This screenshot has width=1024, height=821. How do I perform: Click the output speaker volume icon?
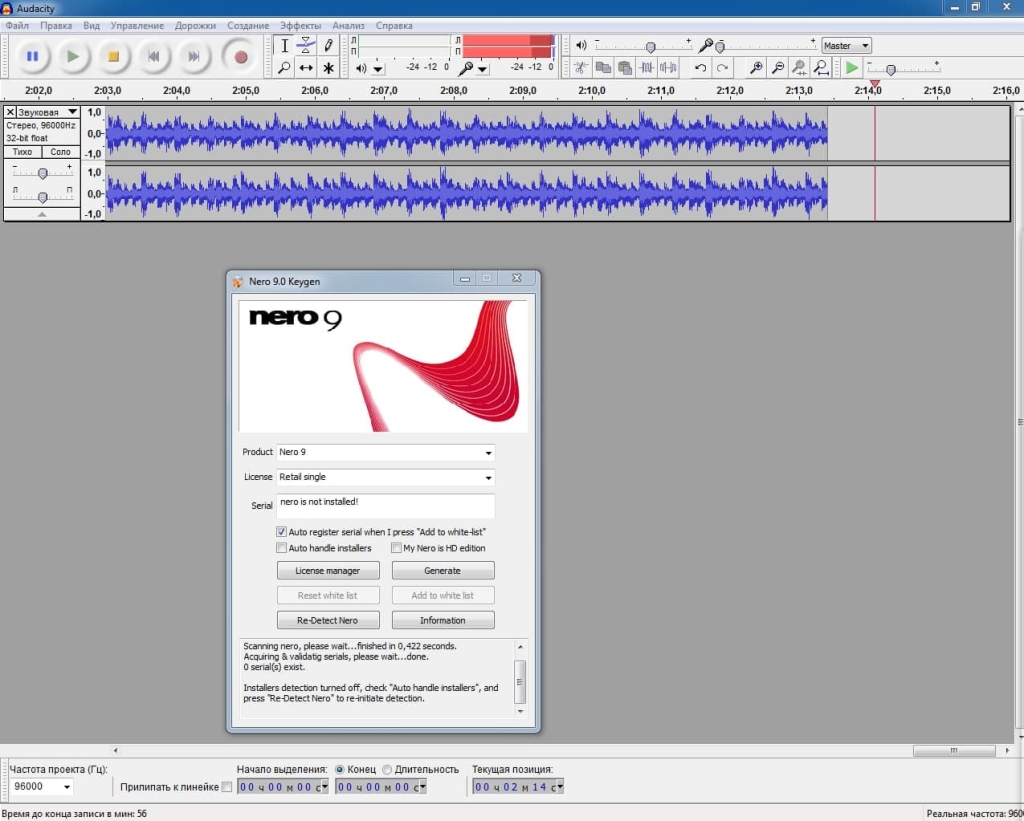click(x=581, y=46)
